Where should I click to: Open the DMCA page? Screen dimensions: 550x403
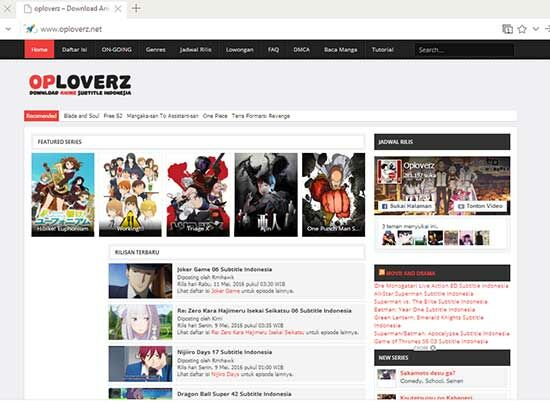click(301, 49)
